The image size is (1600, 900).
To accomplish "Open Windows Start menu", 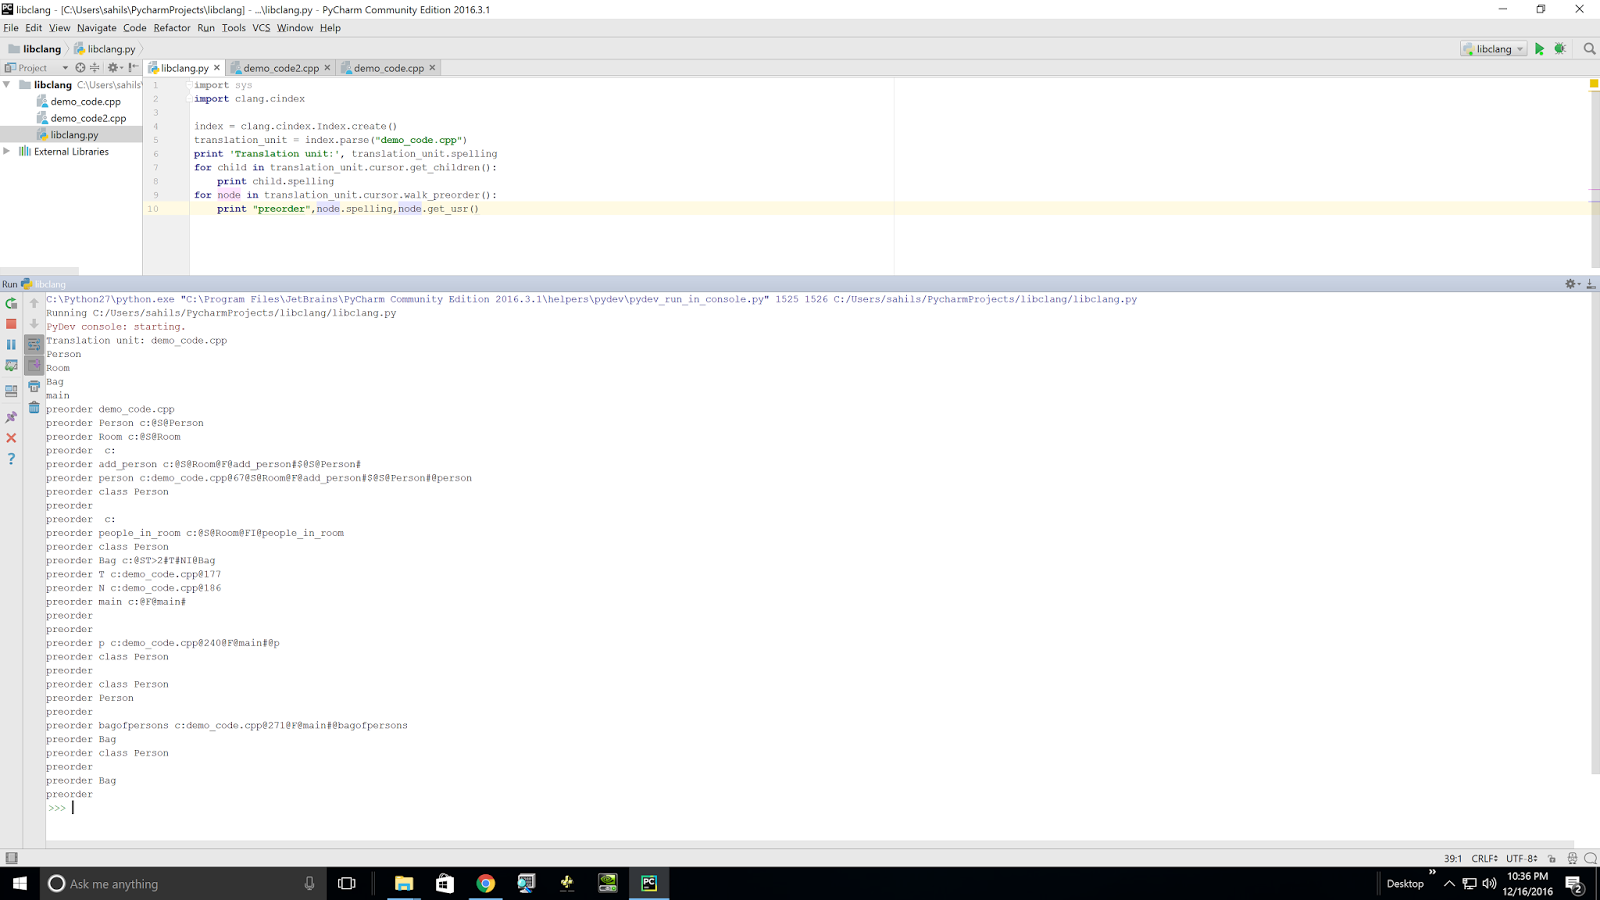I will [x=19, y=883].
